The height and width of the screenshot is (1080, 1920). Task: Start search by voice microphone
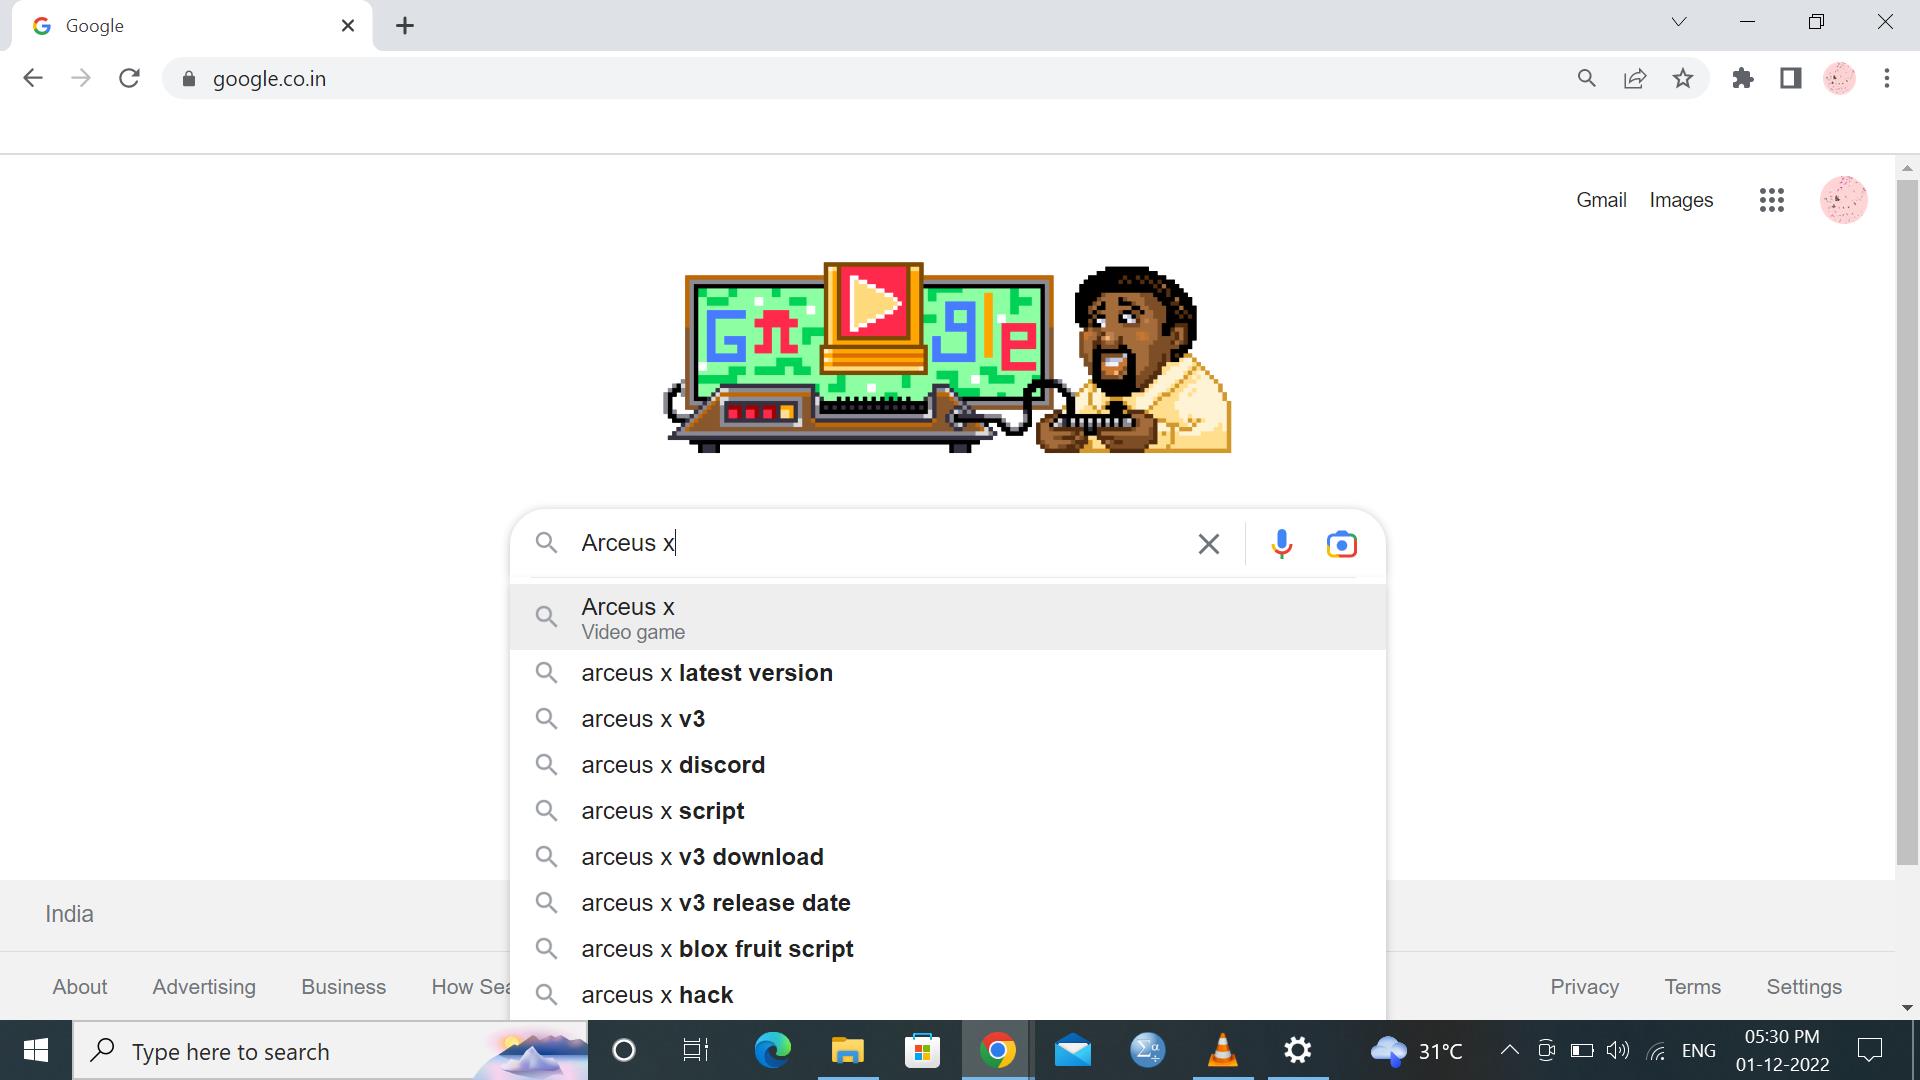[1281, 544]
